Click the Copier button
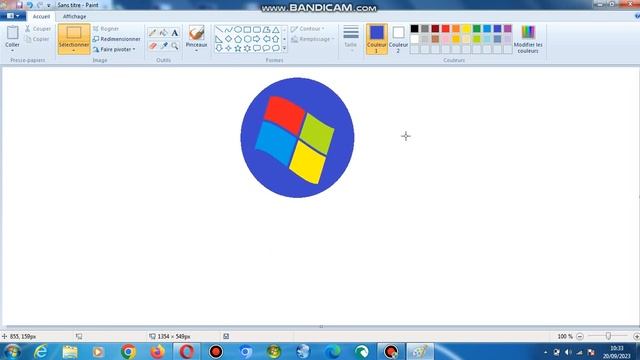Viewport: 640px width, 360px height. click(37, 39)
